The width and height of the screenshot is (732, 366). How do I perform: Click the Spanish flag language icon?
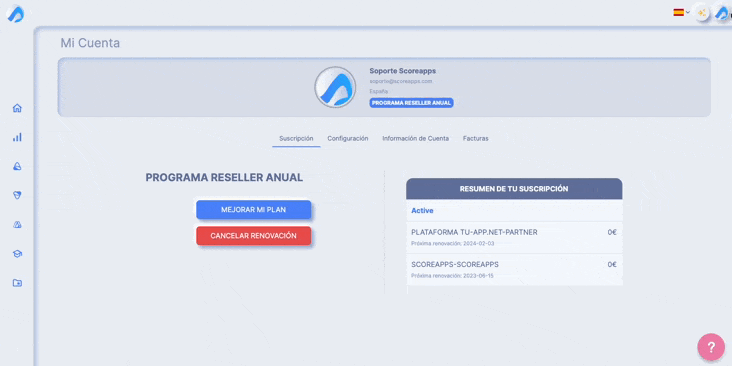pyautogui.click(x=678, y=13)
